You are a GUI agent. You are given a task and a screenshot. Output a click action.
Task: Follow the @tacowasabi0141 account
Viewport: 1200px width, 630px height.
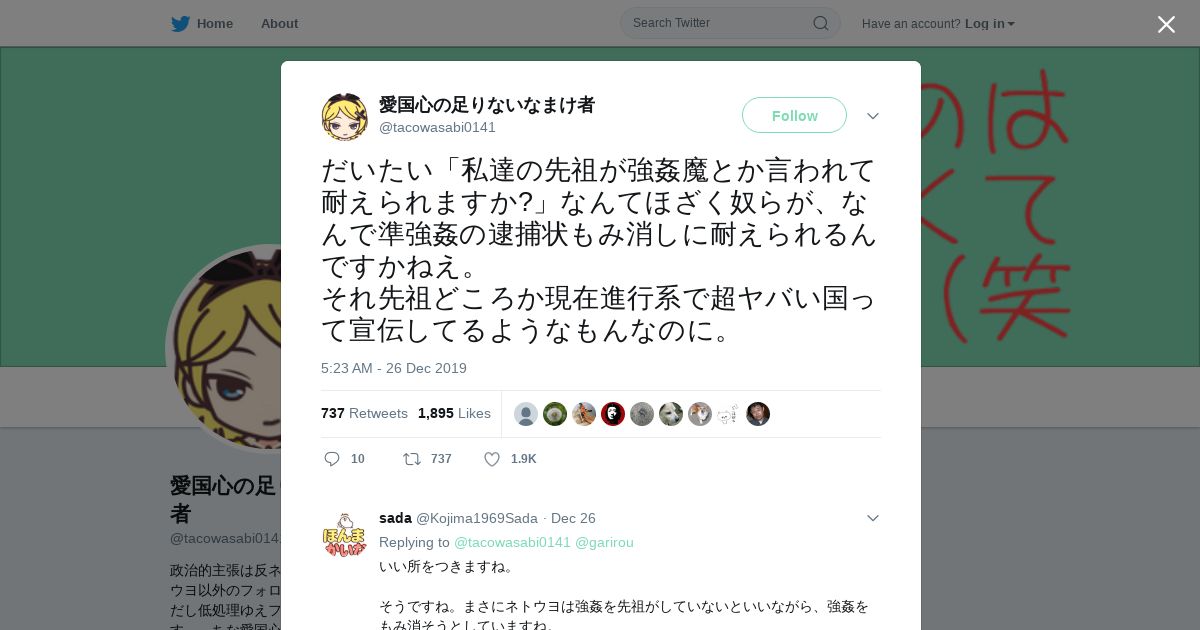pyautogui.click(x=794, y=115)
